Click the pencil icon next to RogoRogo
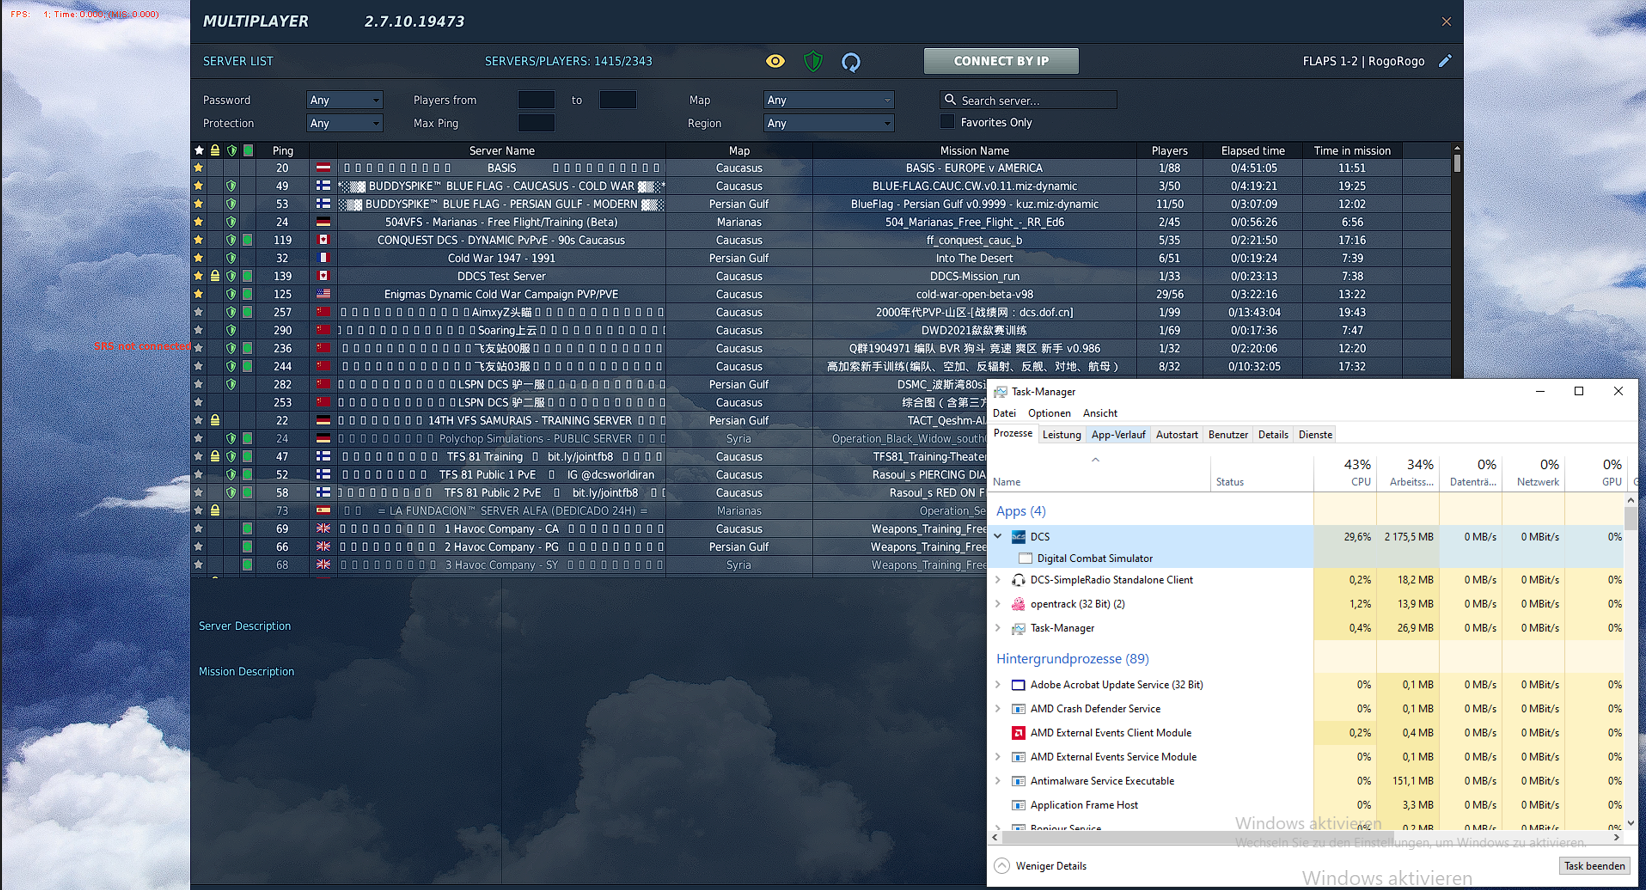The width and height of the screenshot is (1646, 890). pyautogui.click(x=1445, y=61)
